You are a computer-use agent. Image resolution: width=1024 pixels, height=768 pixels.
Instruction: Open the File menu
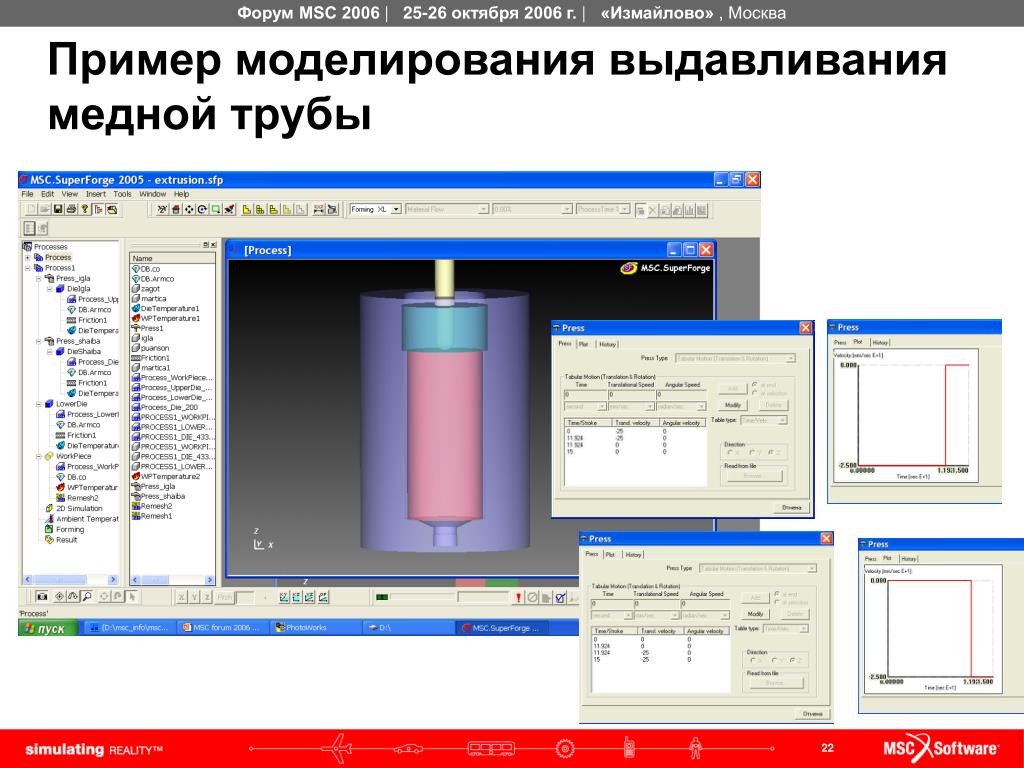(x=27, y=194)
